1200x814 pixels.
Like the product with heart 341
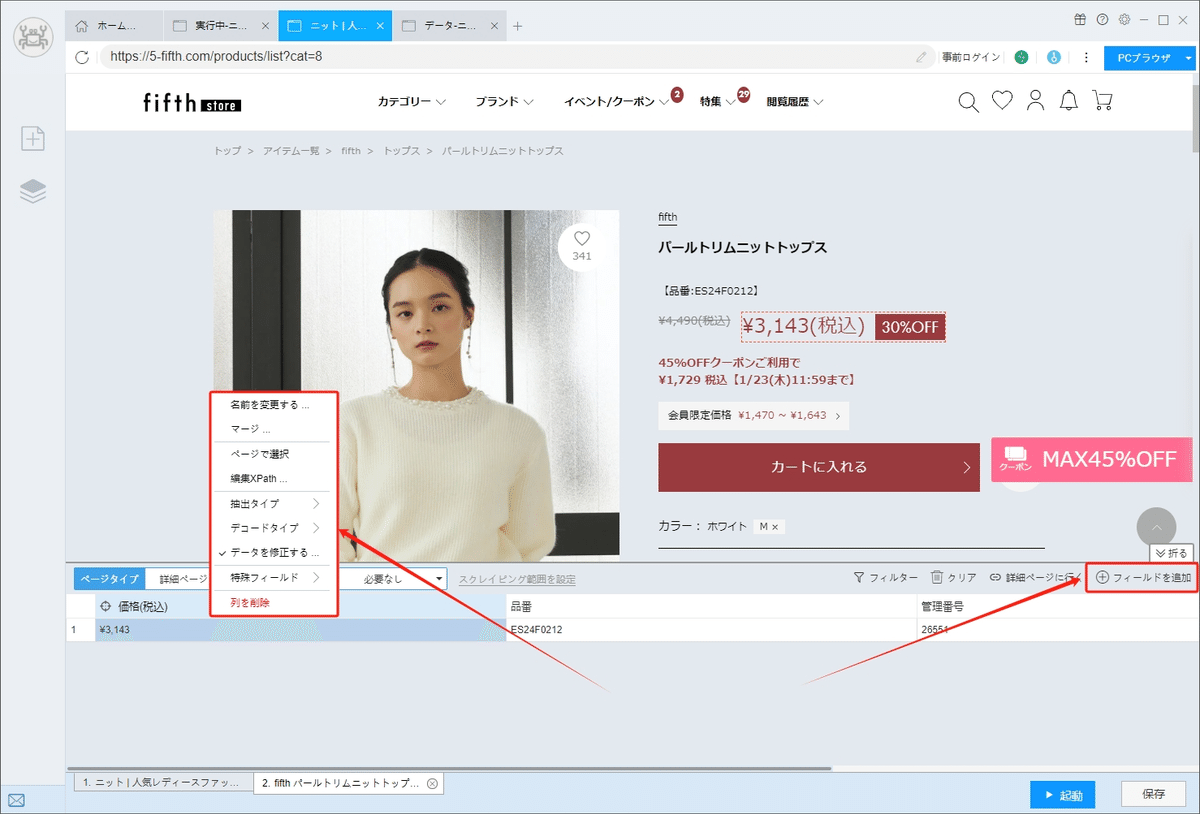point(582,246)
